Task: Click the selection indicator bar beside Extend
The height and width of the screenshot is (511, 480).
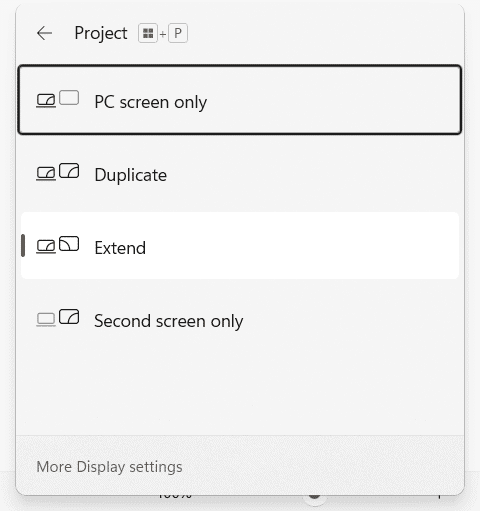Action: coord(23,246)
